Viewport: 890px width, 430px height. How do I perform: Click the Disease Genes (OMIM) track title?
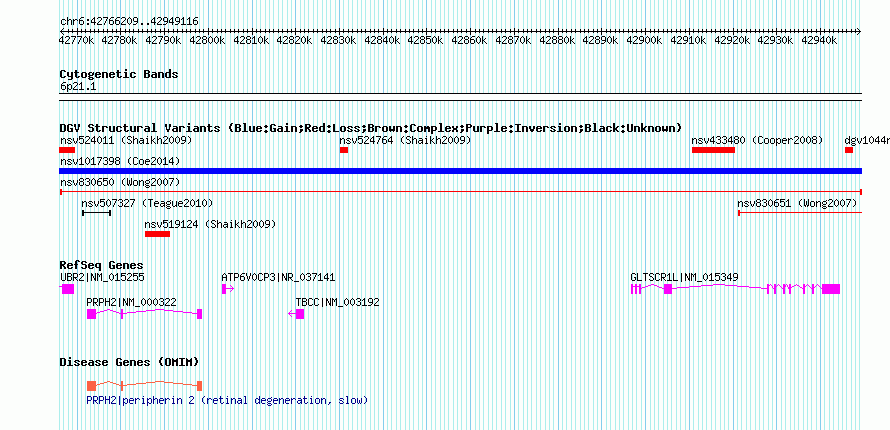tap(129, 362)
